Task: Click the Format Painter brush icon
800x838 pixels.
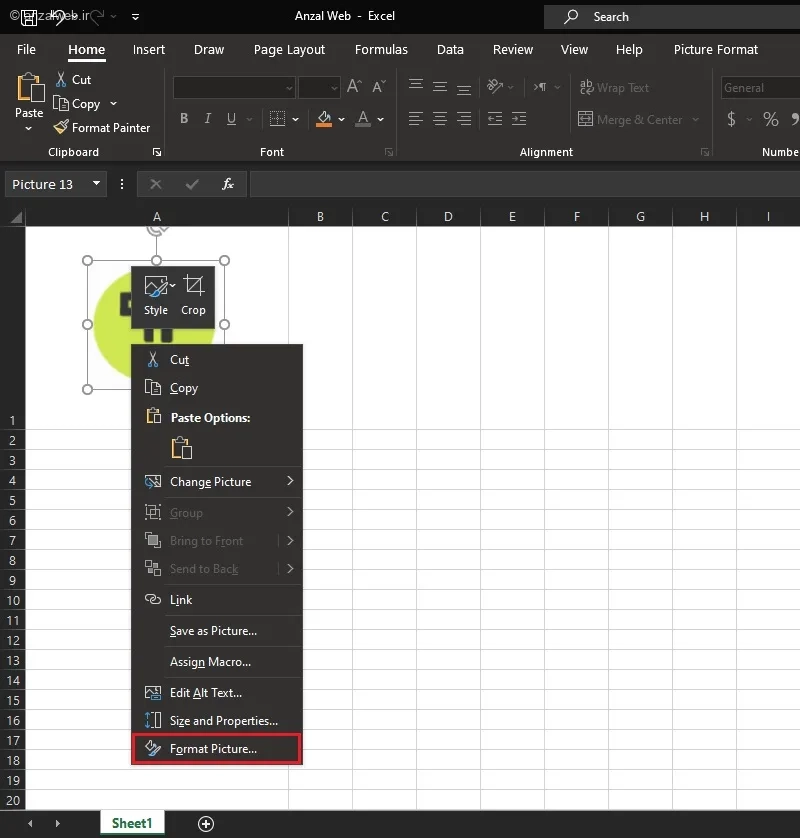Action: pos(61,127)
